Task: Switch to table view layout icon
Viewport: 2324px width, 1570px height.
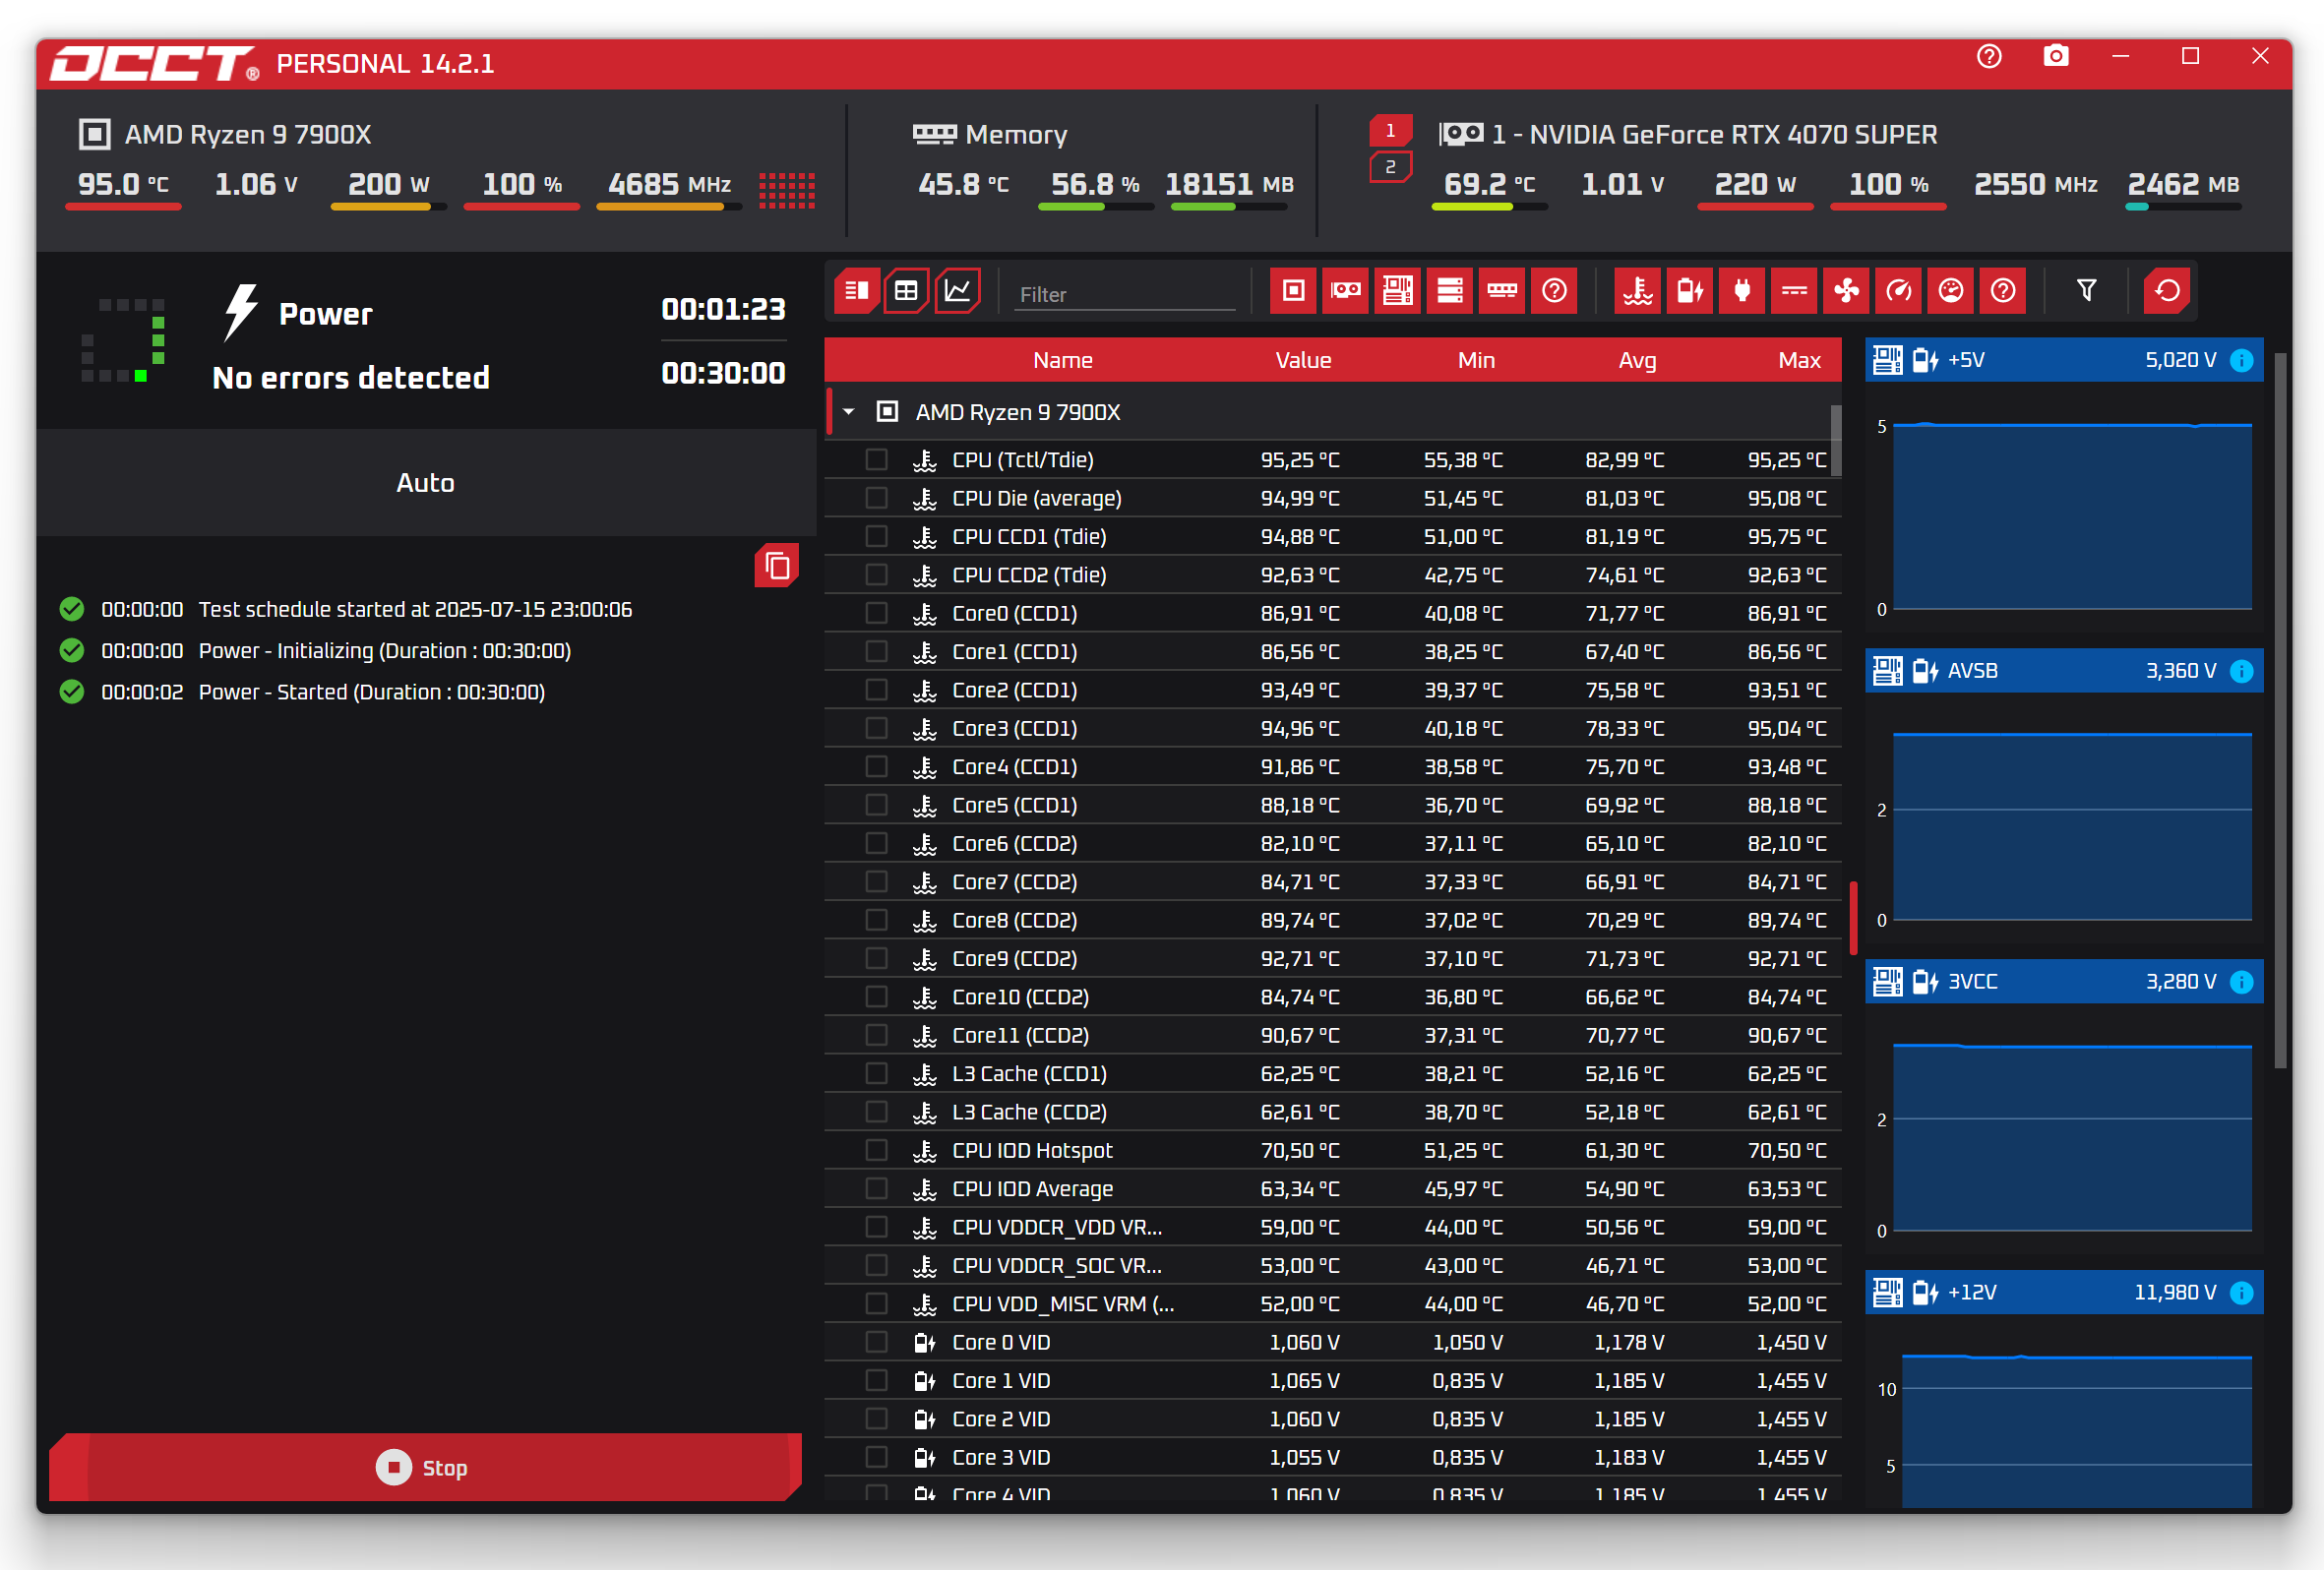Action: click(906, 291)
